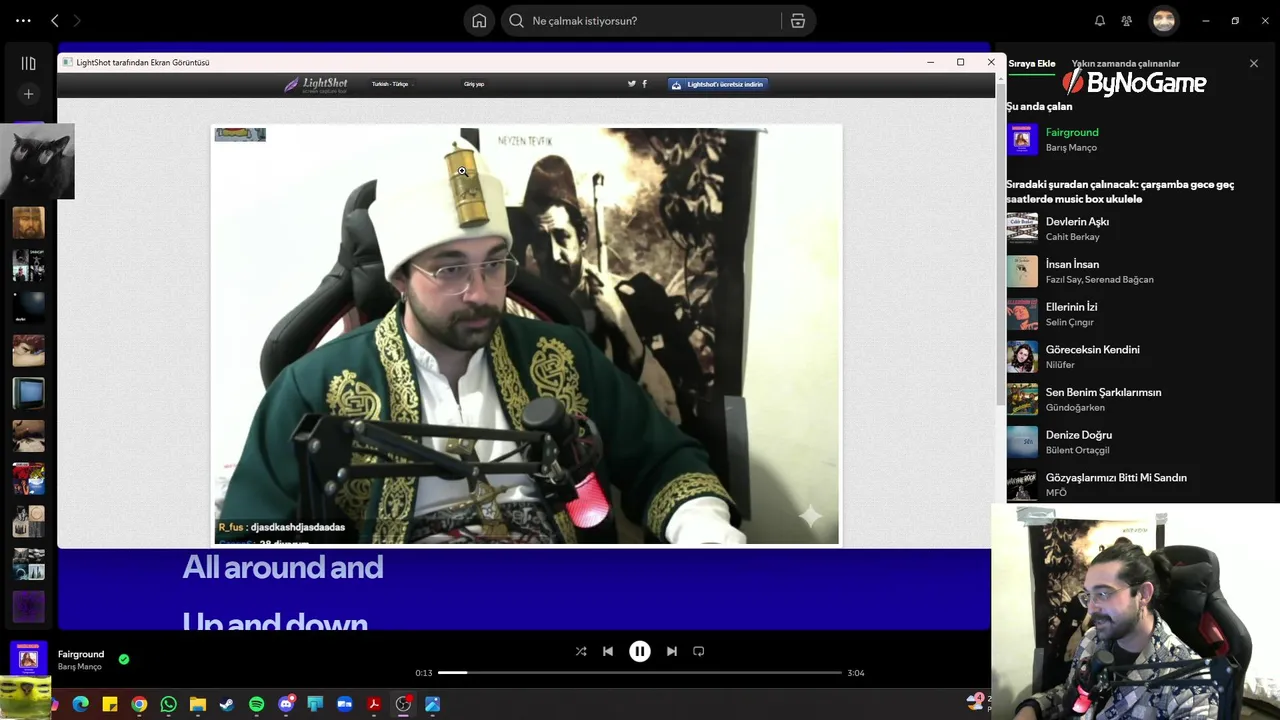Click the streamer screenshot image in LightShot window
Viewport: 1280px width, 720px height.
click(x=526, y=335)
